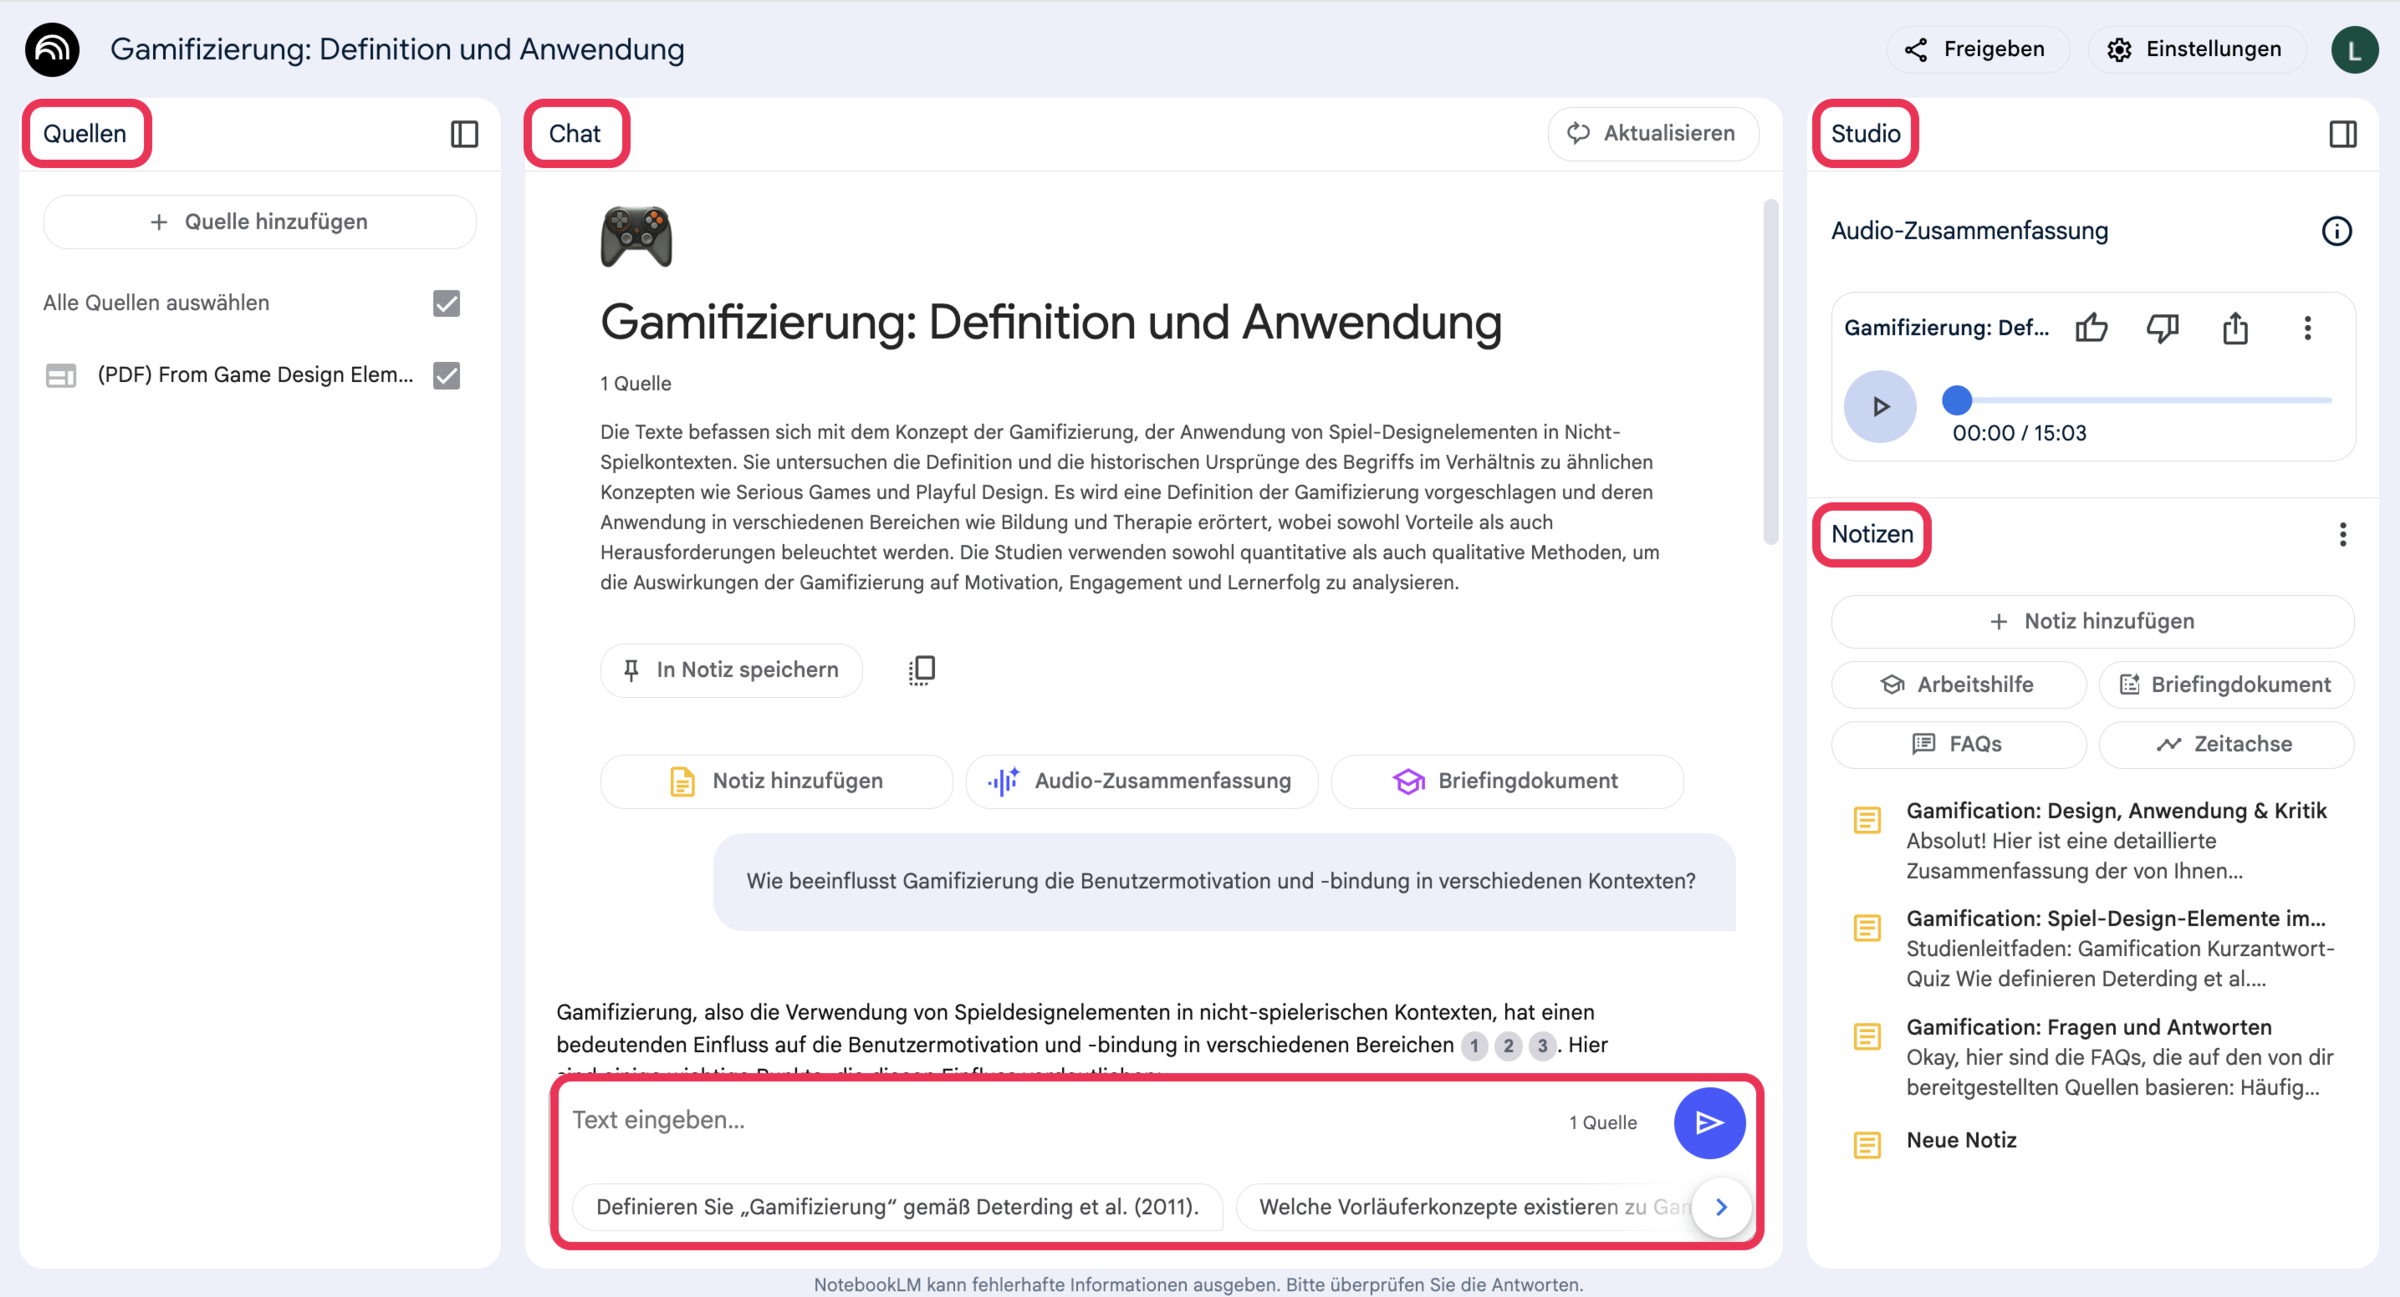Image resolution: width=2400 pixels, height=1297 pixels.
Task: Send the chat message with the arrow button
Action: (x=1709, y=1122)
